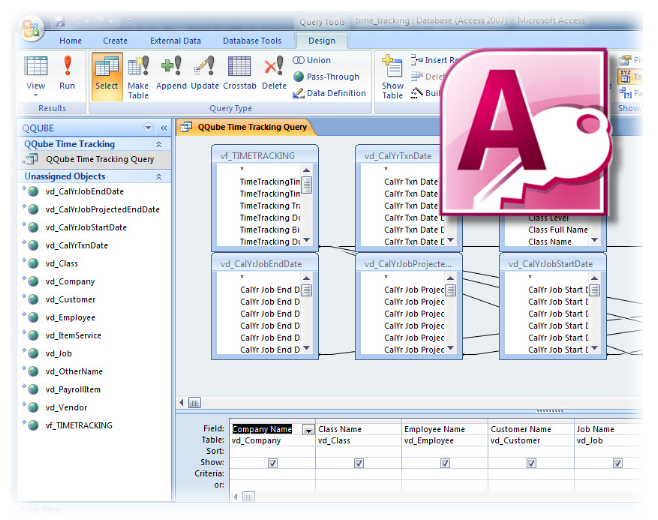The width and height of the screenshot is (658, 520).
Task: Toggle Show checkbox for Customer Name column
Action: pos(531,463)
